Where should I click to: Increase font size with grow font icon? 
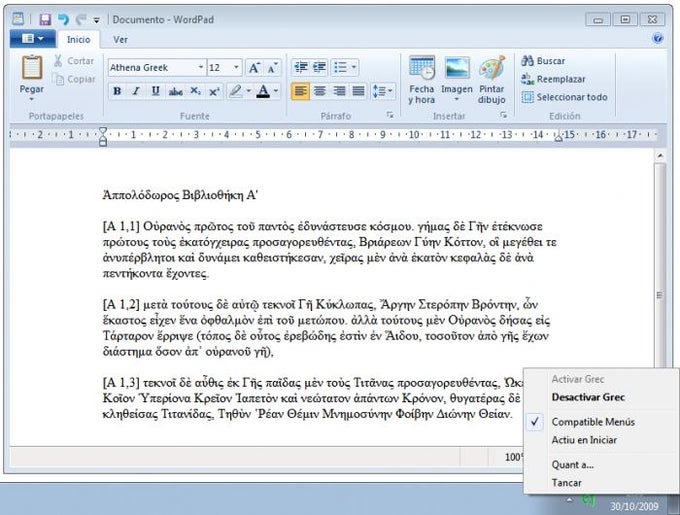click(x=254, y=68)
